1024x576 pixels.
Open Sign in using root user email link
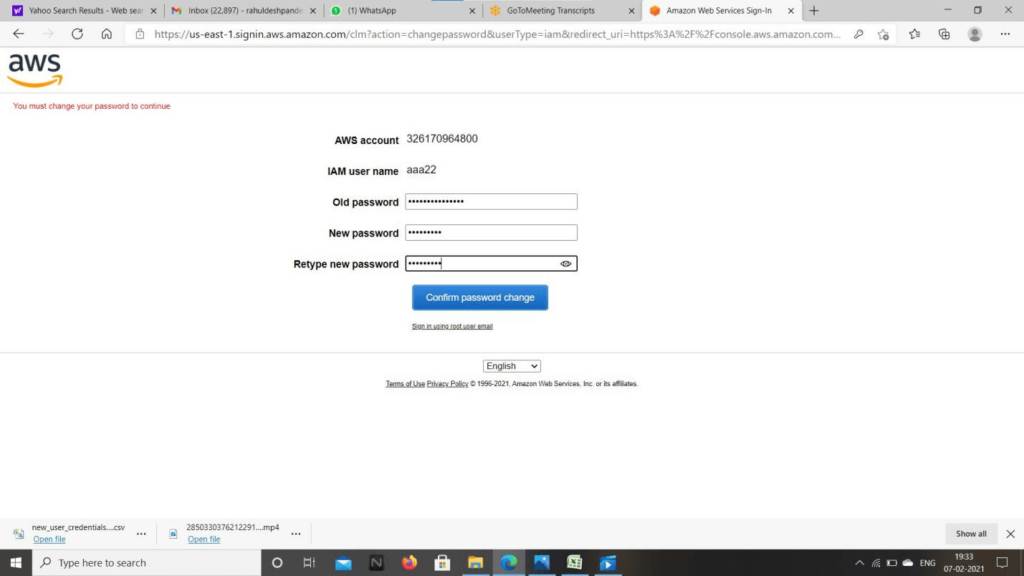click(x=452, y=326)
